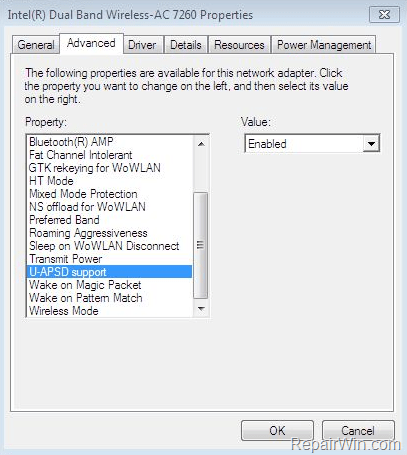Select Sleep on WoWLAN Disconnect

109,246
